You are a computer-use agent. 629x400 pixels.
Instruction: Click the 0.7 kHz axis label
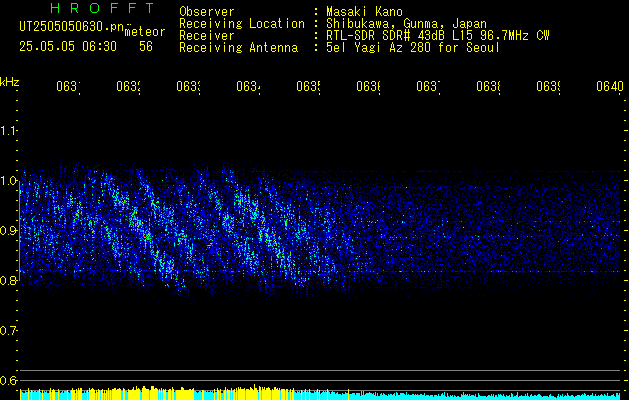click(8, 331)
